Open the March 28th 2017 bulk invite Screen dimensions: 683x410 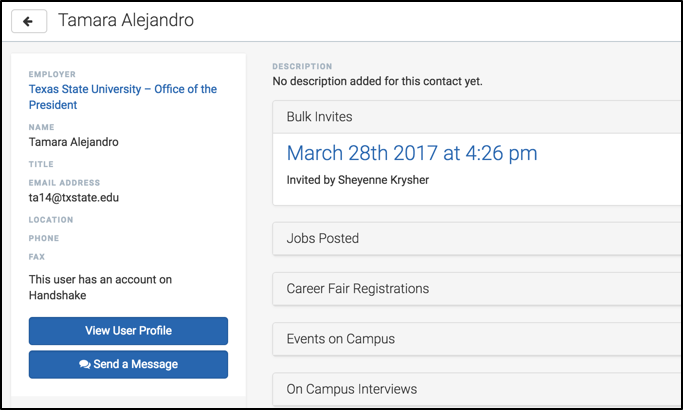tap(412, 153)
